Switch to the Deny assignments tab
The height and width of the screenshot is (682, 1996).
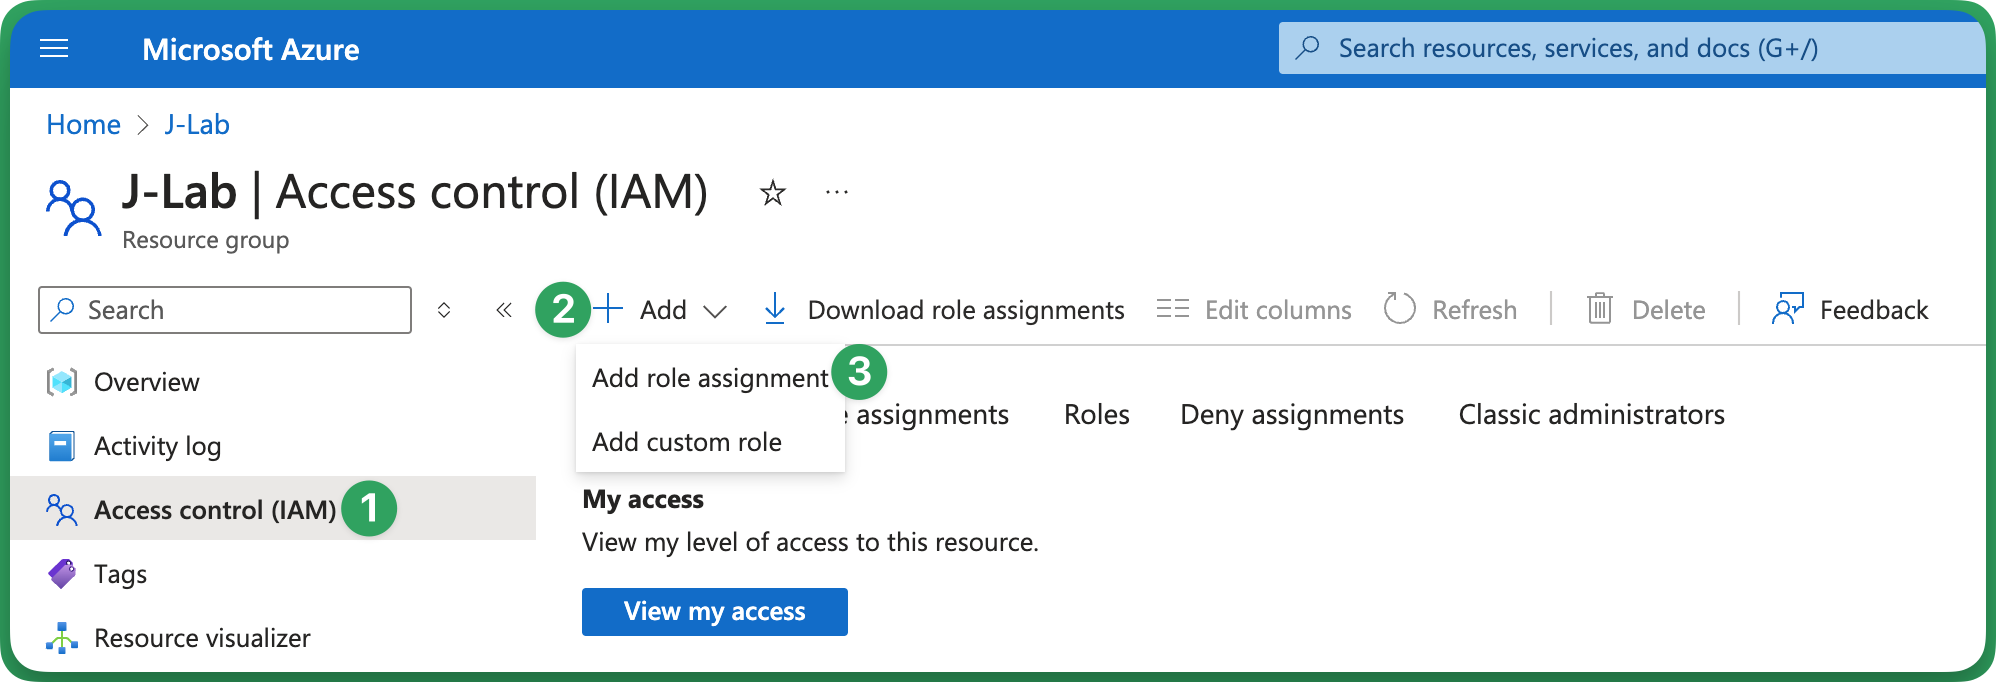1291,415
